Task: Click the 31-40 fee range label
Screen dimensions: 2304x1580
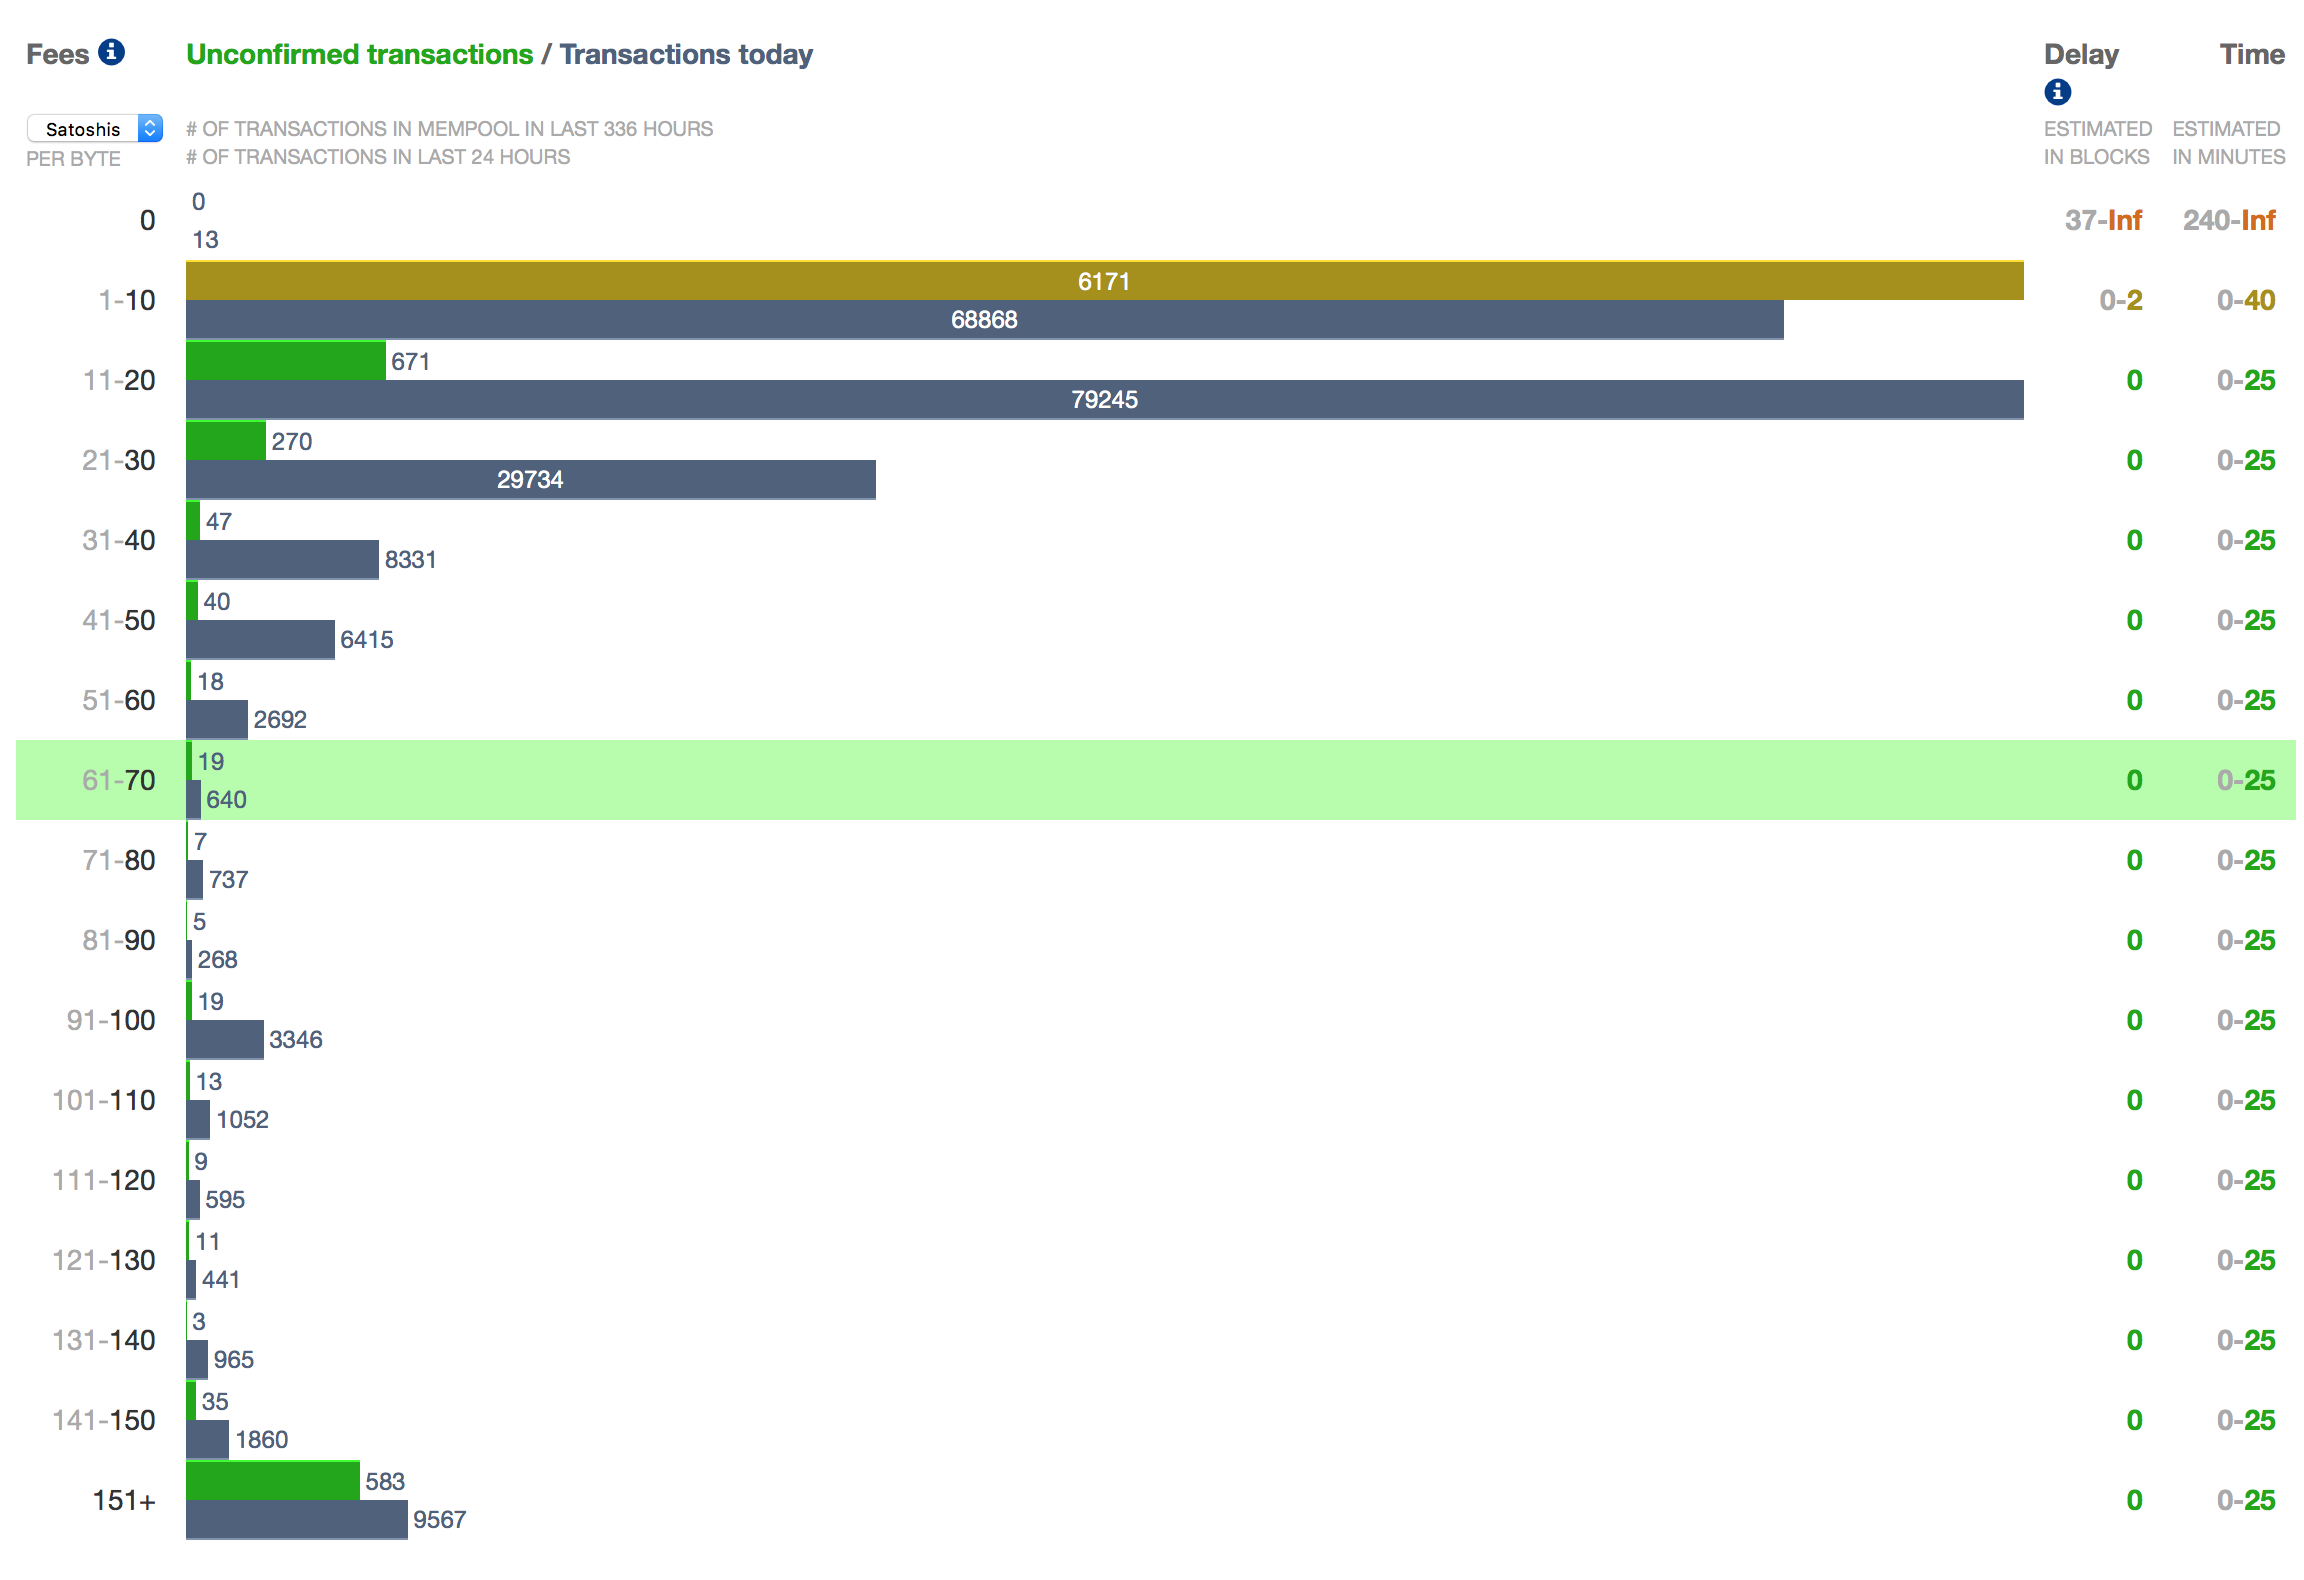Action: pos(119,540)
